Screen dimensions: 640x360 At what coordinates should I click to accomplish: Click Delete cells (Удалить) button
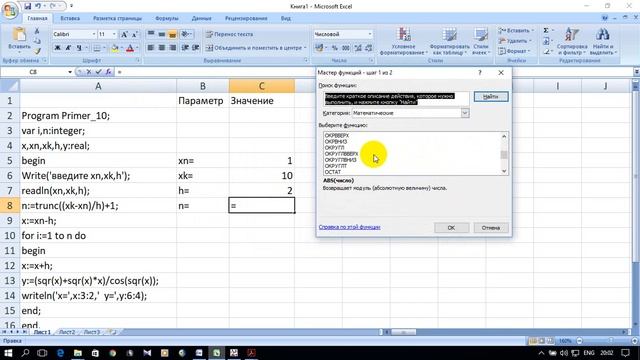[516, 41]
